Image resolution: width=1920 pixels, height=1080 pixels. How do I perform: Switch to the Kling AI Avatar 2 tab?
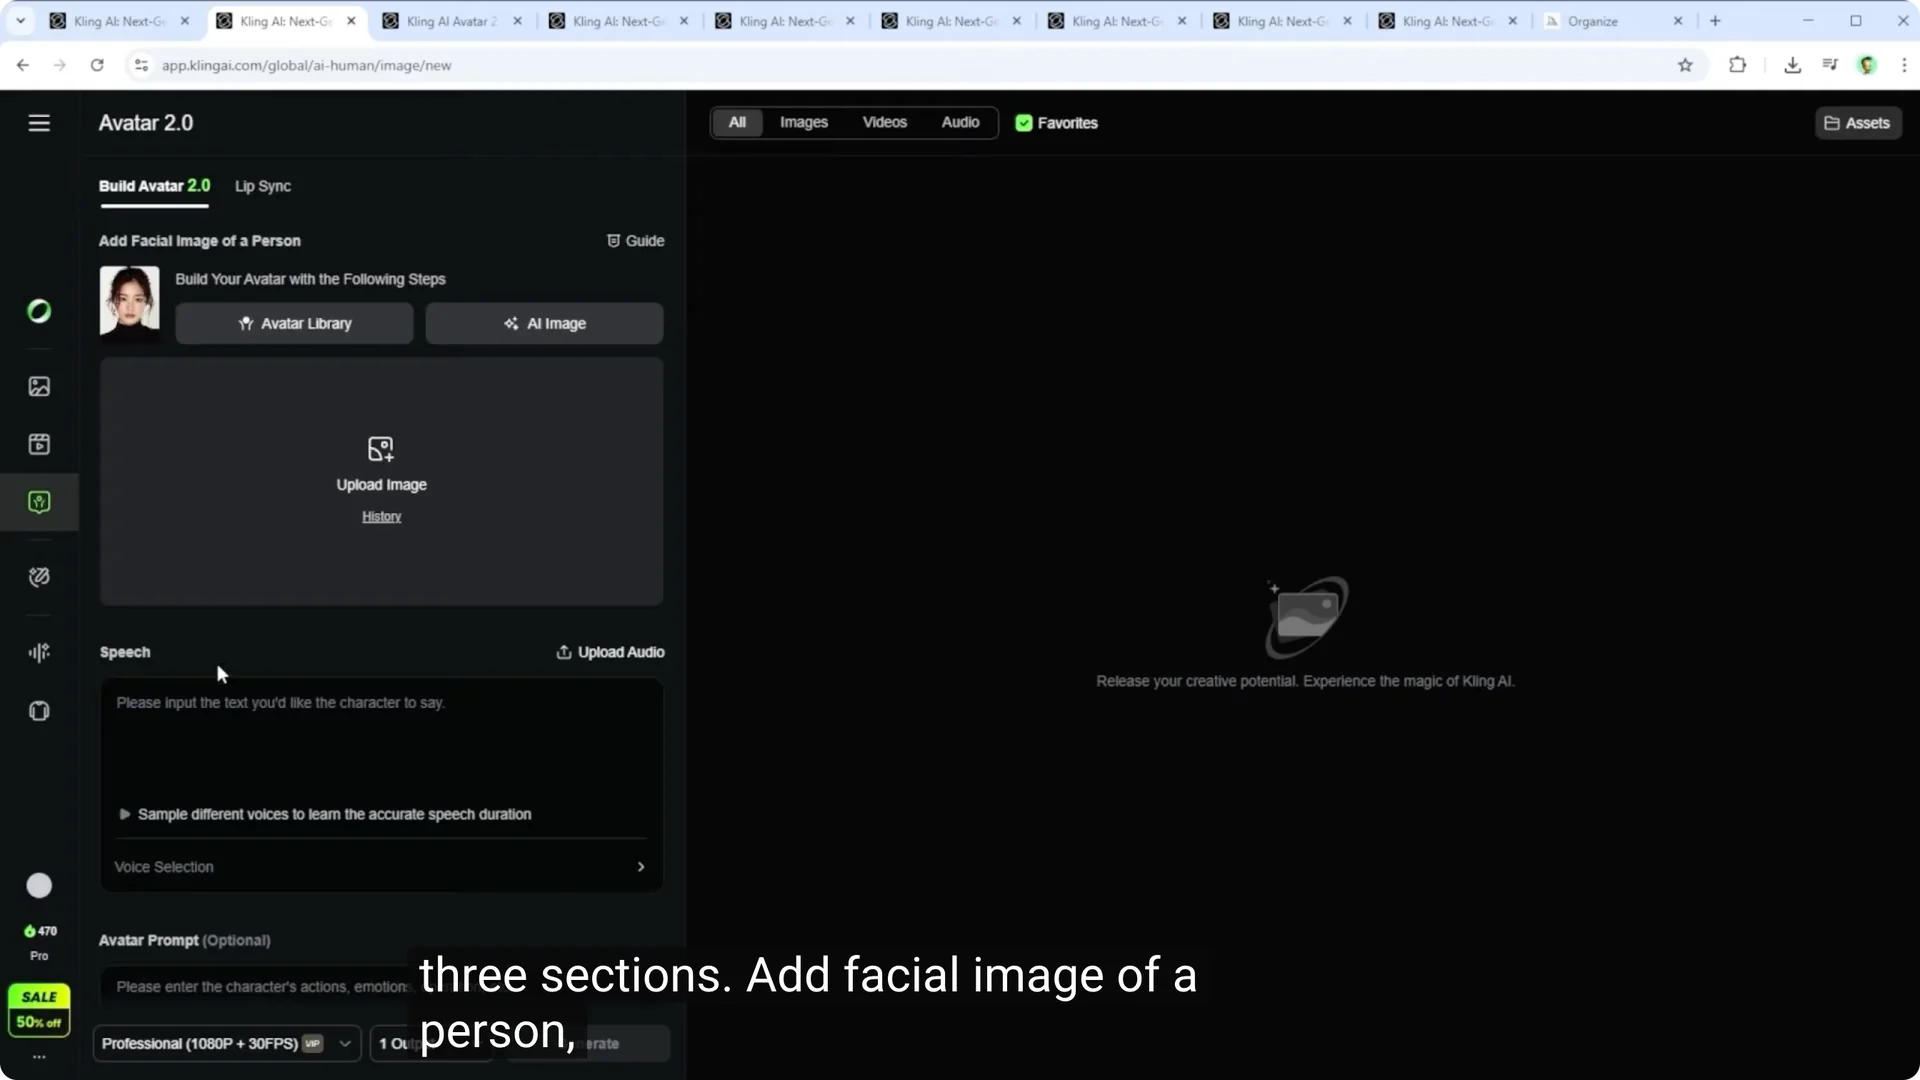point(451,21)
